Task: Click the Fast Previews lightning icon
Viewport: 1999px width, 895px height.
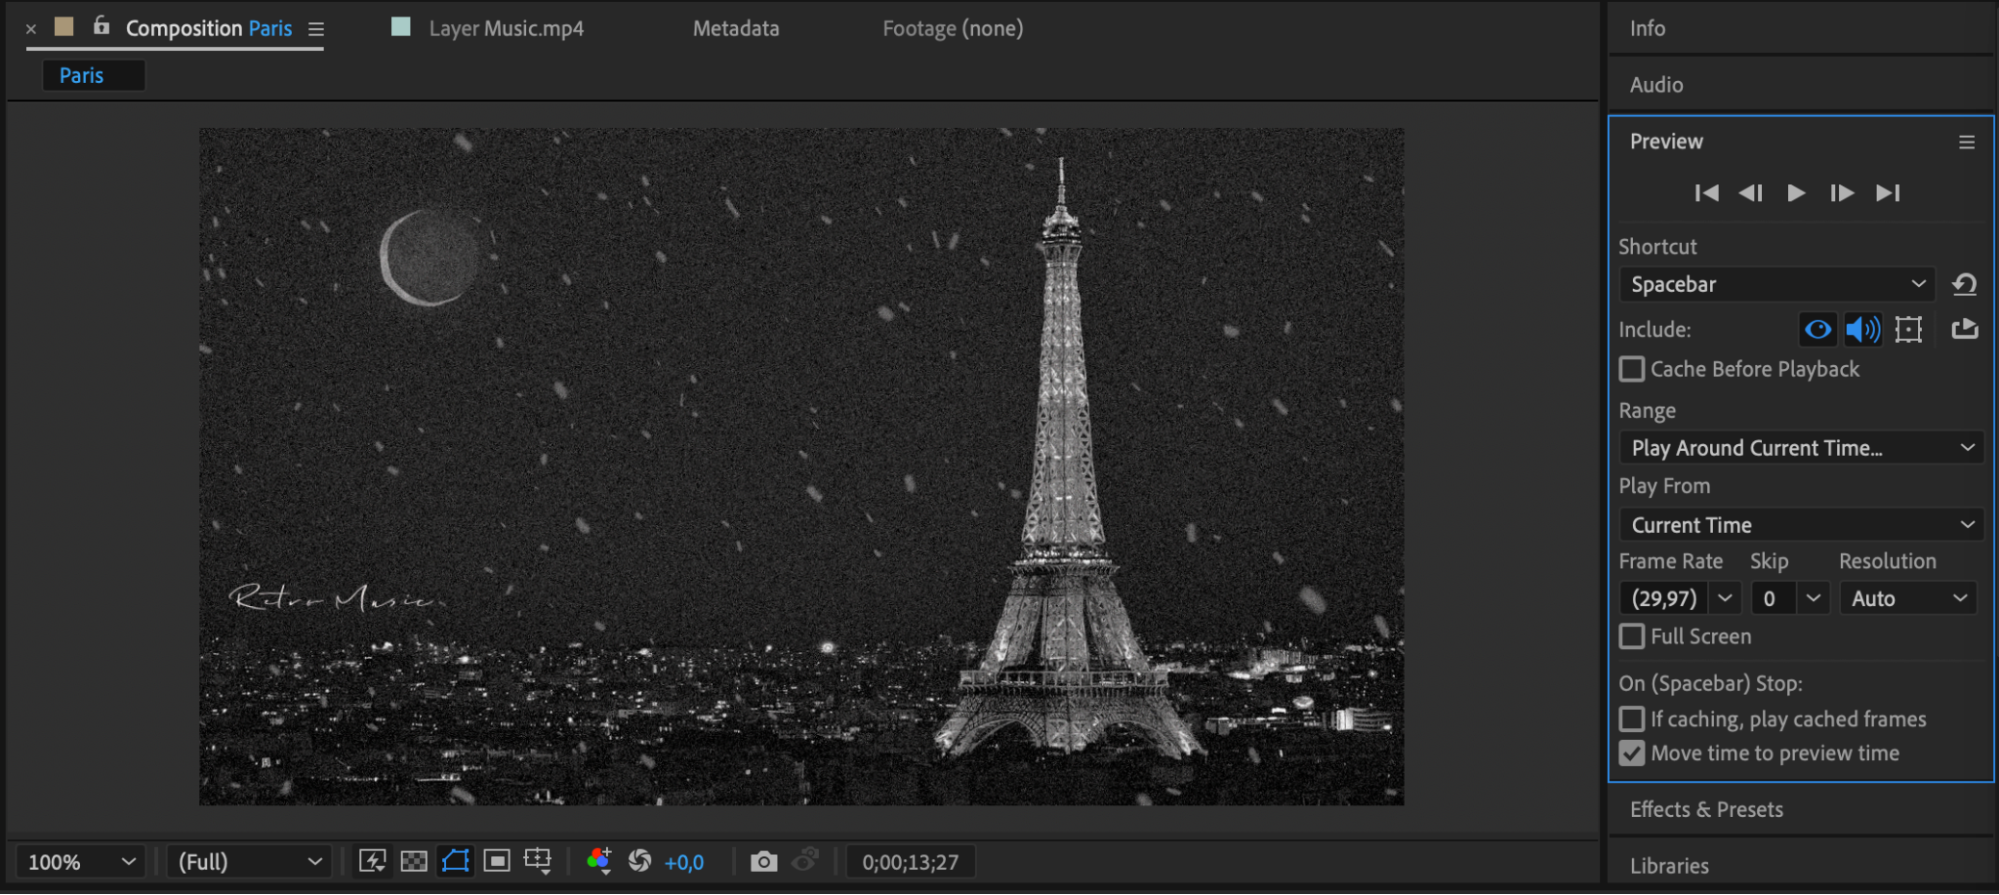Action: [372, 862]
